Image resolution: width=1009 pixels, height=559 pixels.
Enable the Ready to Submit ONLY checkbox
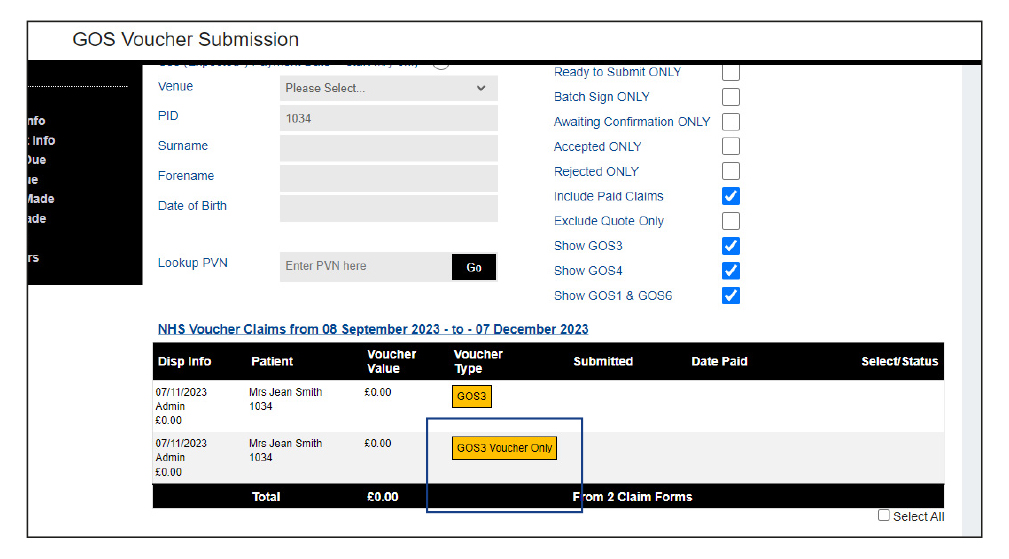click(731, 72)
